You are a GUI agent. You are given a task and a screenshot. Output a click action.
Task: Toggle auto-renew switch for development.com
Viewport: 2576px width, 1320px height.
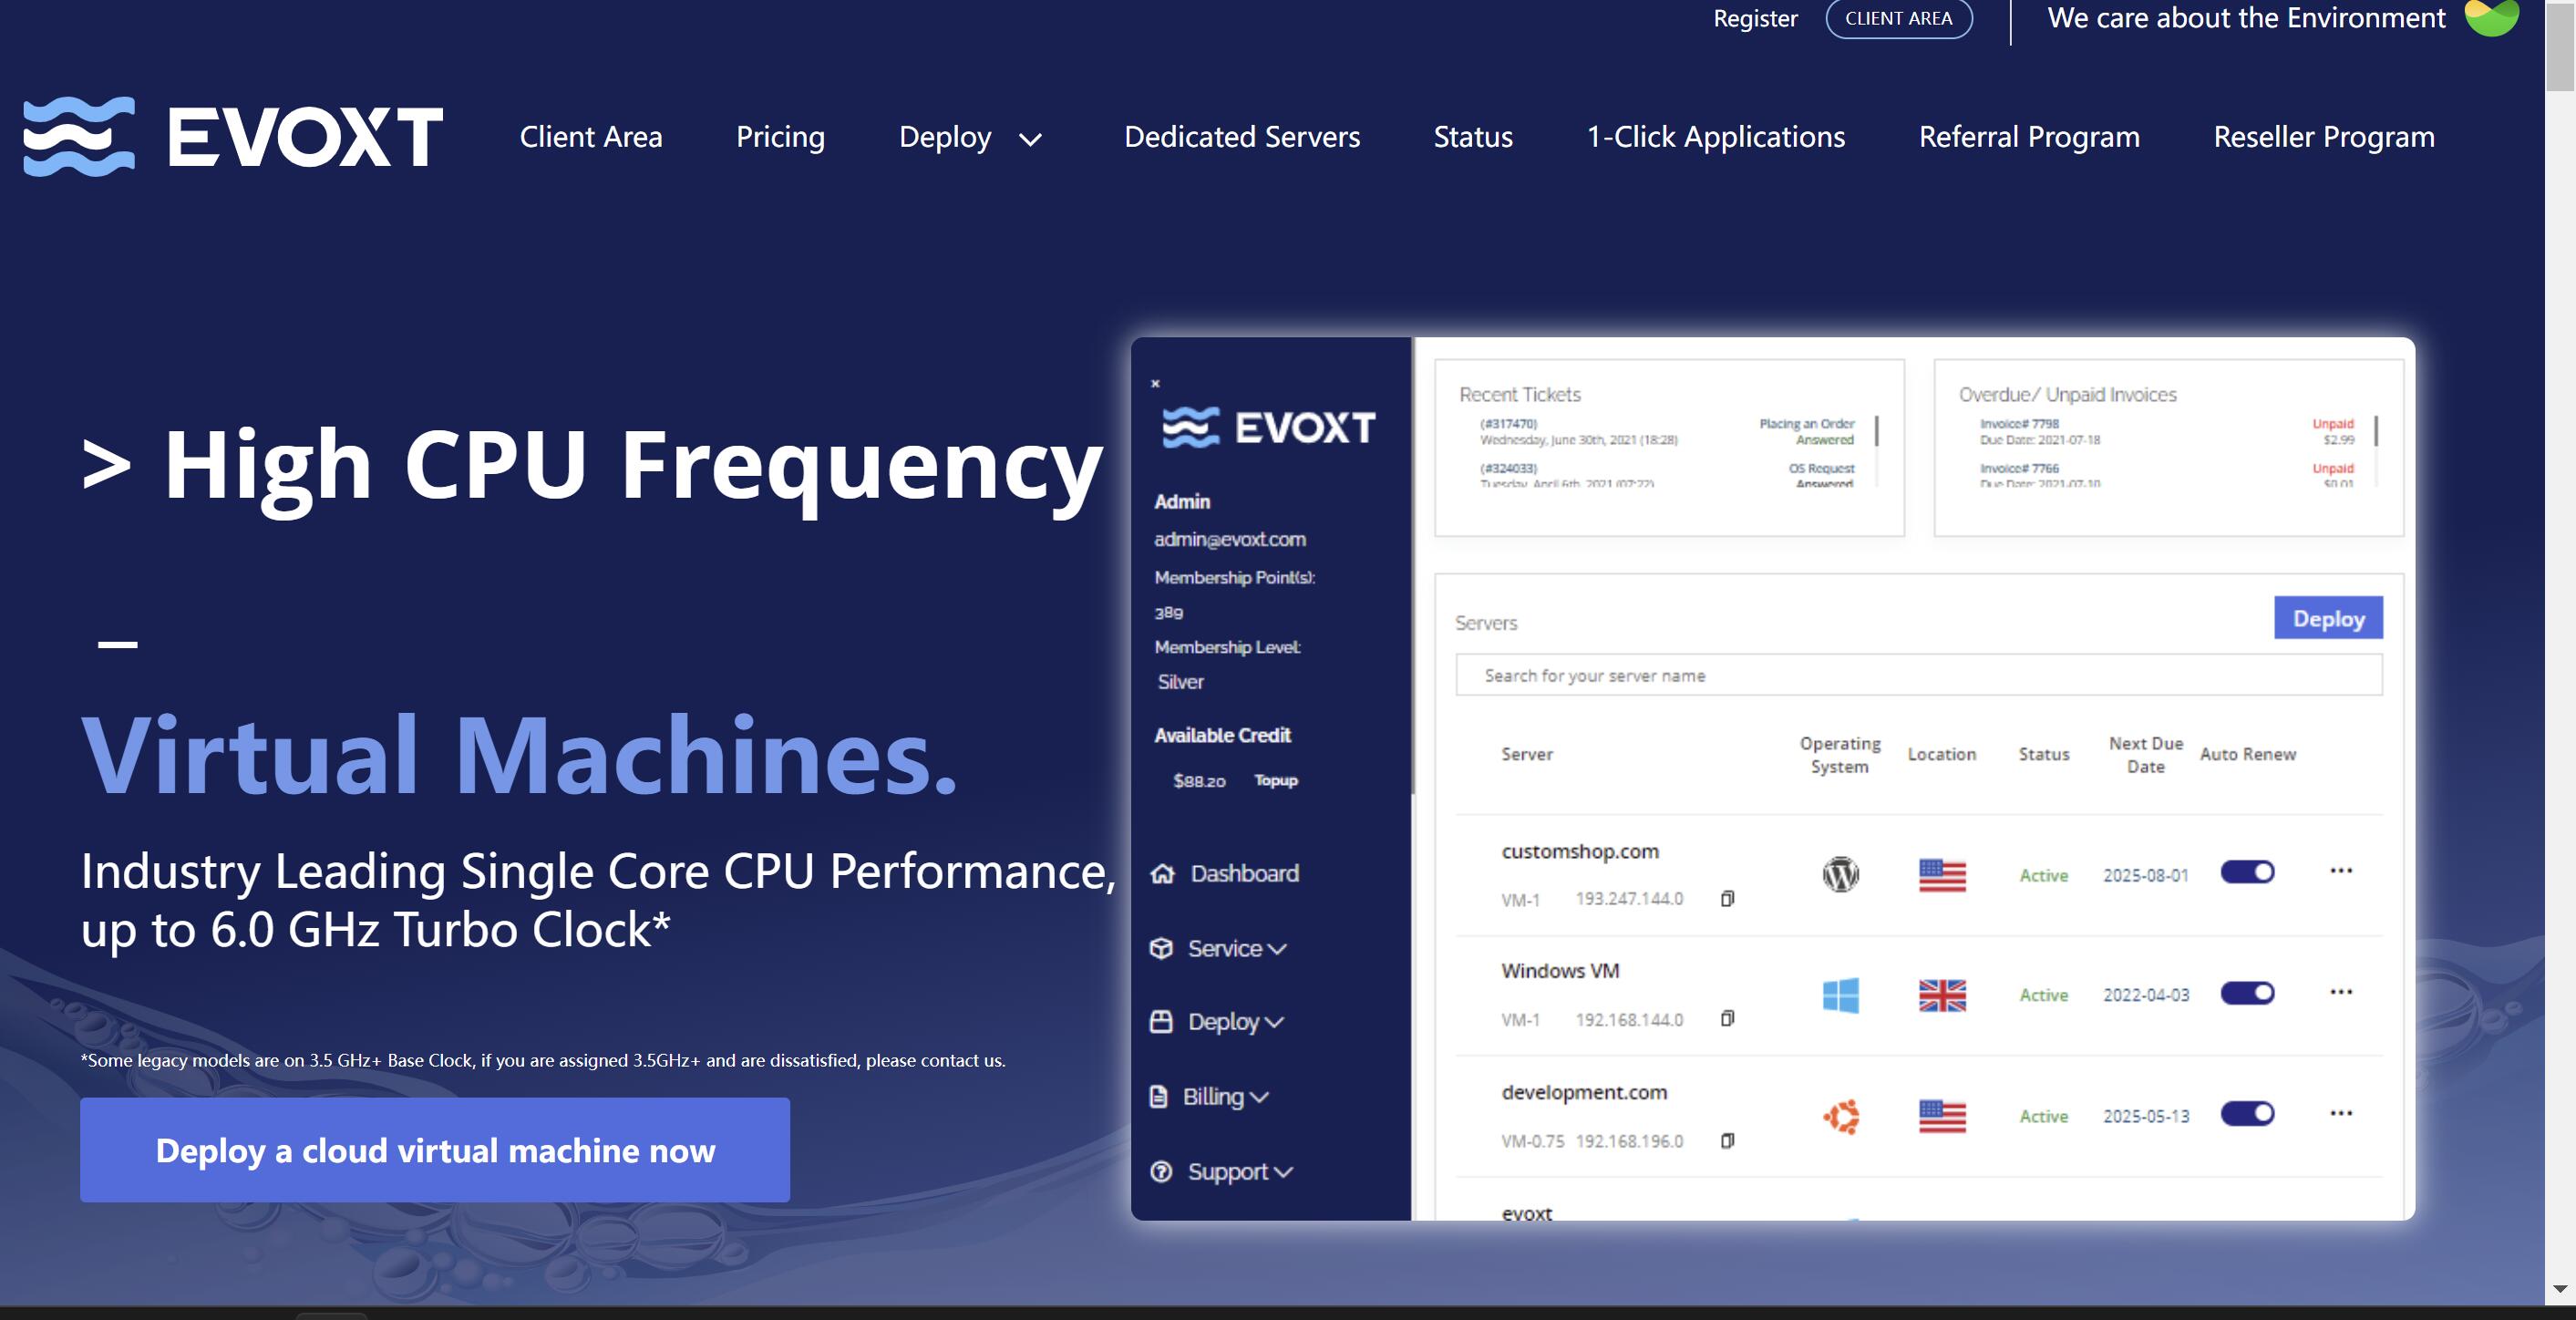click(2246, 1113)
